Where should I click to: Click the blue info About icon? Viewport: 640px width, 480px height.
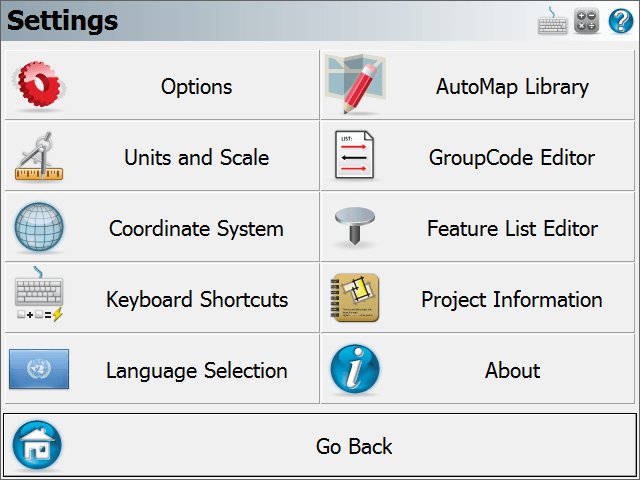355,369
